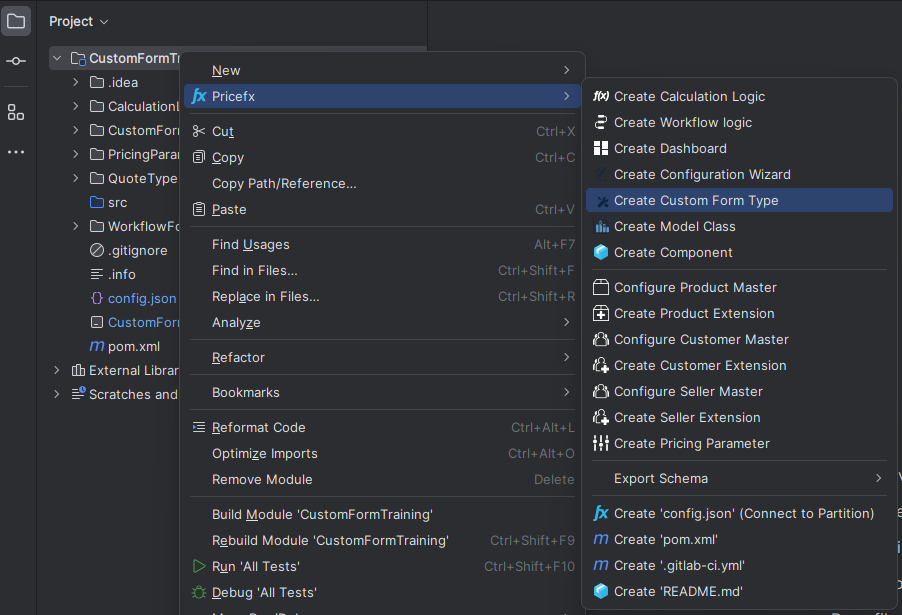Expand the PricingParameter folder
The height and width of the screenshot is (615, 902).
76,154
